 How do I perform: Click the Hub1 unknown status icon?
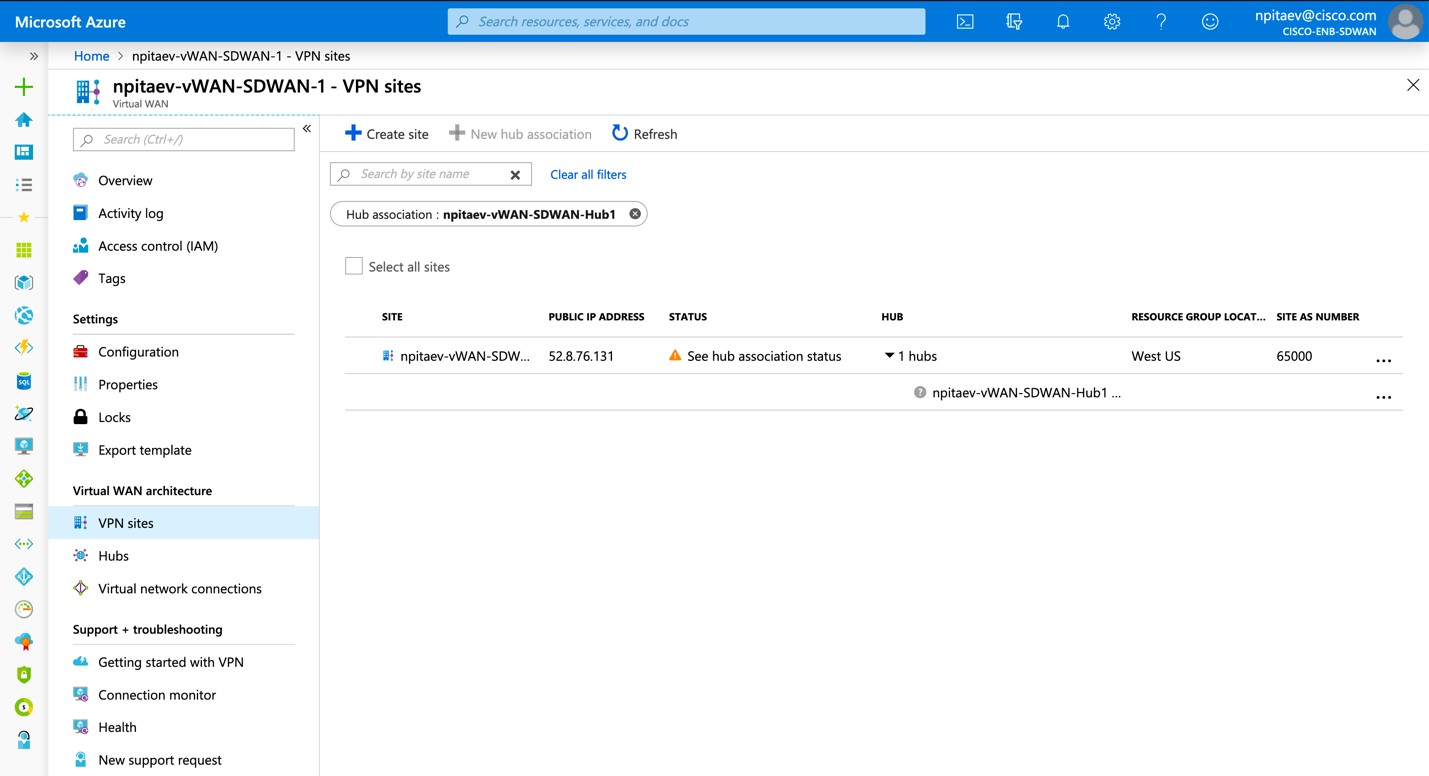pyautogui.click(x=920, y=393)
